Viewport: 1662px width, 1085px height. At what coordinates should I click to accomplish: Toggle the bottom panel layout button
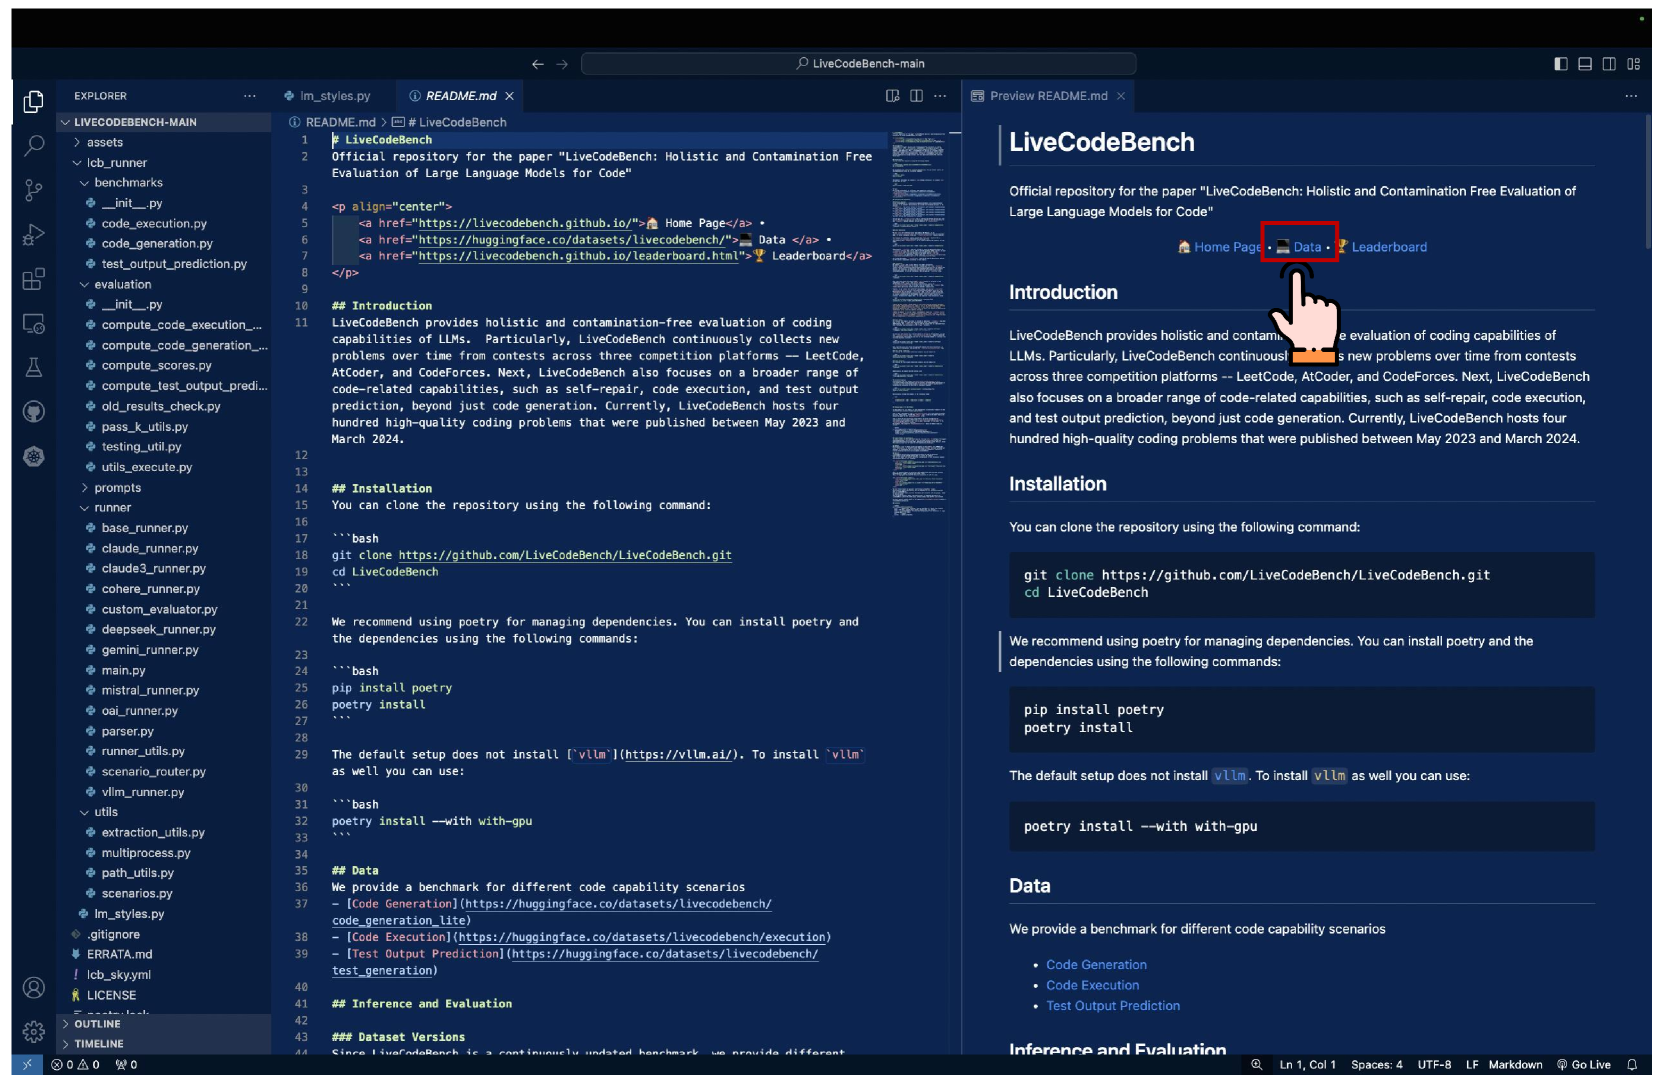click(x=1585, y=64)
